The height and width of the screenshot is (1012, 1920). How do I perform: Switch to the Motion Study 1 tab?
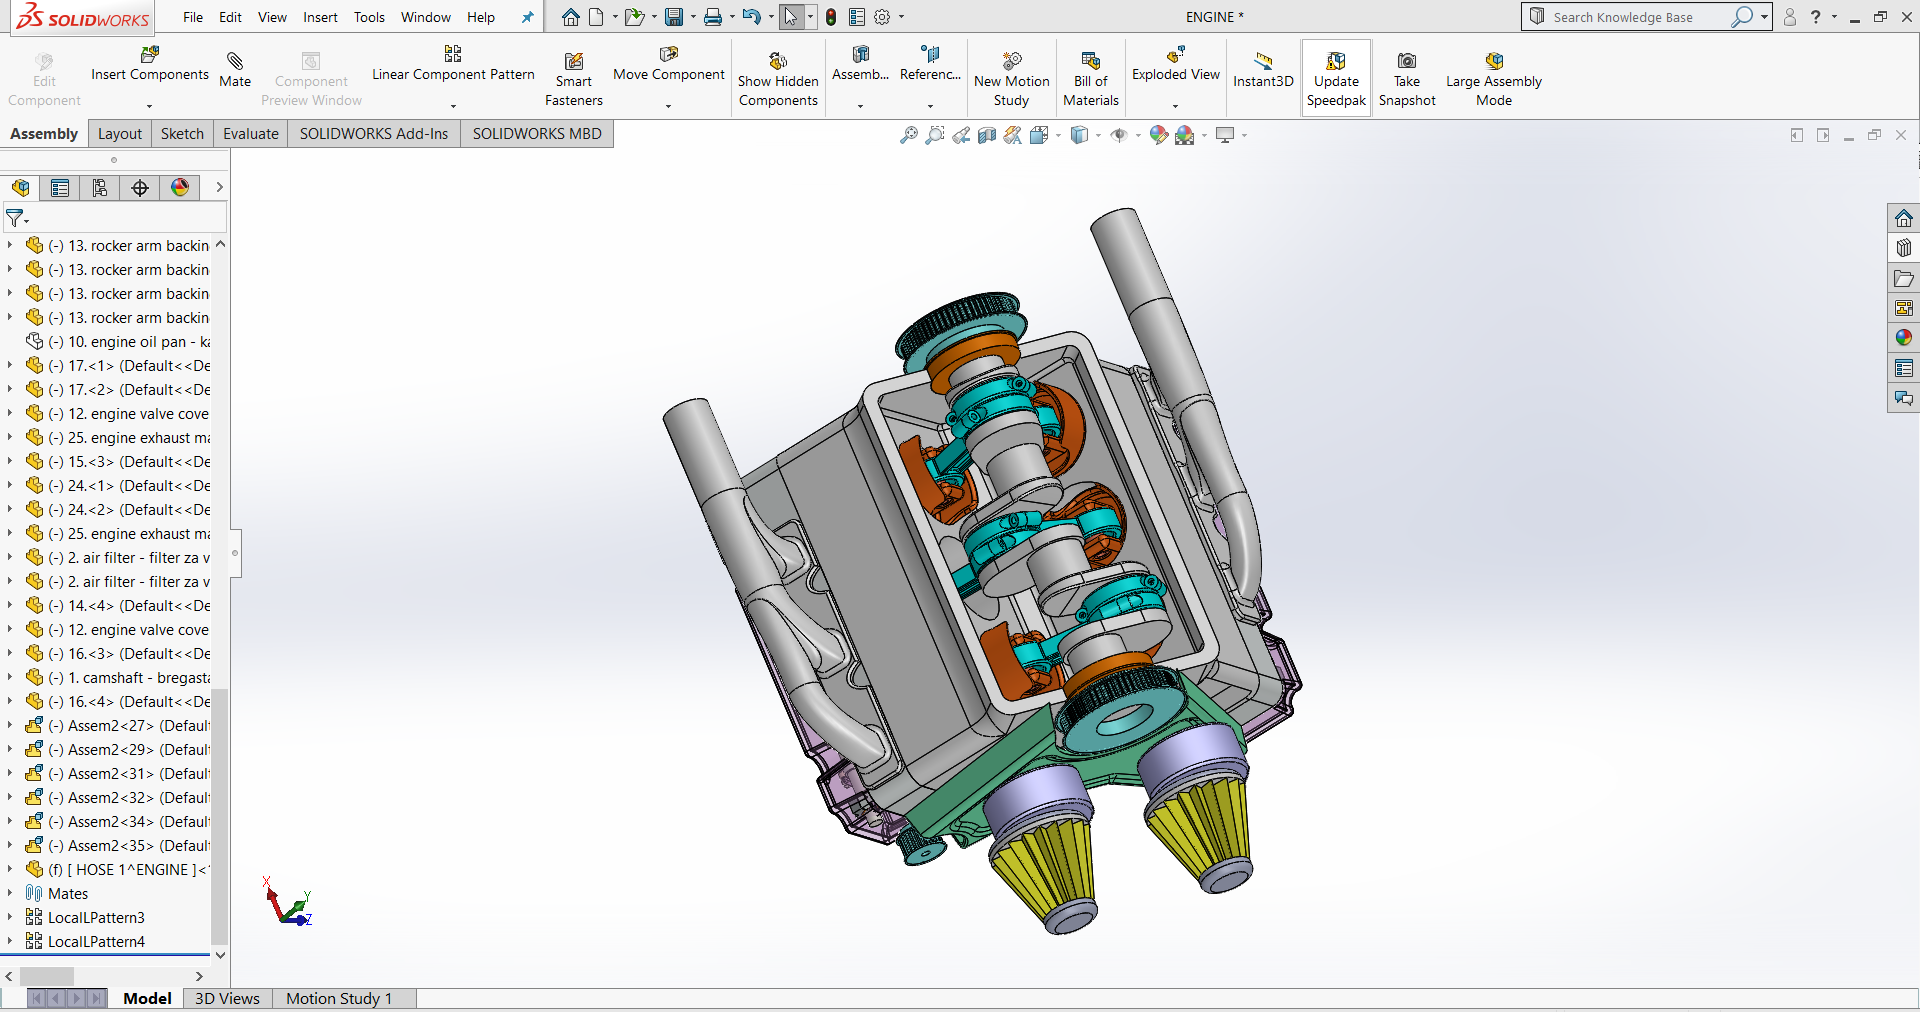pos(339,998)
